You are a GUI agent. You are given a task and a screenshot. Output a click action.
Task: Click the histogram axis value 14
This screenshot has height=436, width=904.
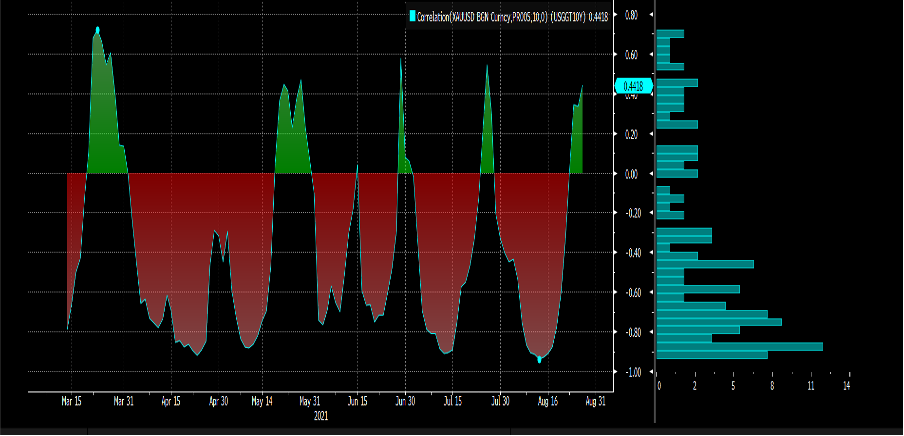tap(846, 385)
